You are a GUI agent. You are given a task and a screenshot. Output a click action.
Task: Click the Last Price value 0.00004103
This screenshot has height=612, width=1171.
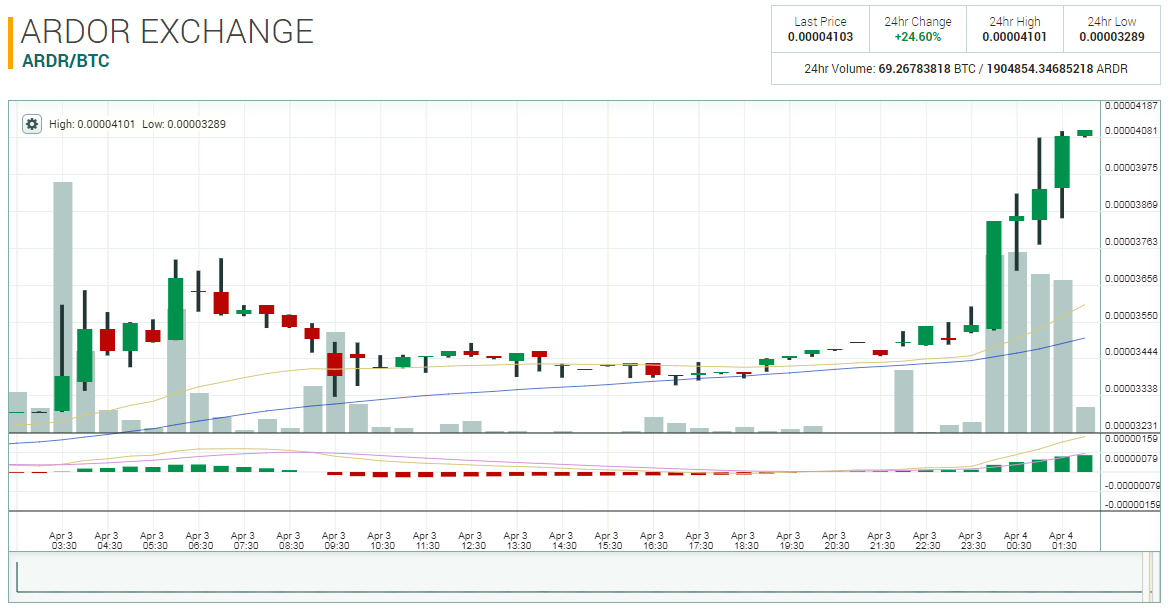point(820,37)
